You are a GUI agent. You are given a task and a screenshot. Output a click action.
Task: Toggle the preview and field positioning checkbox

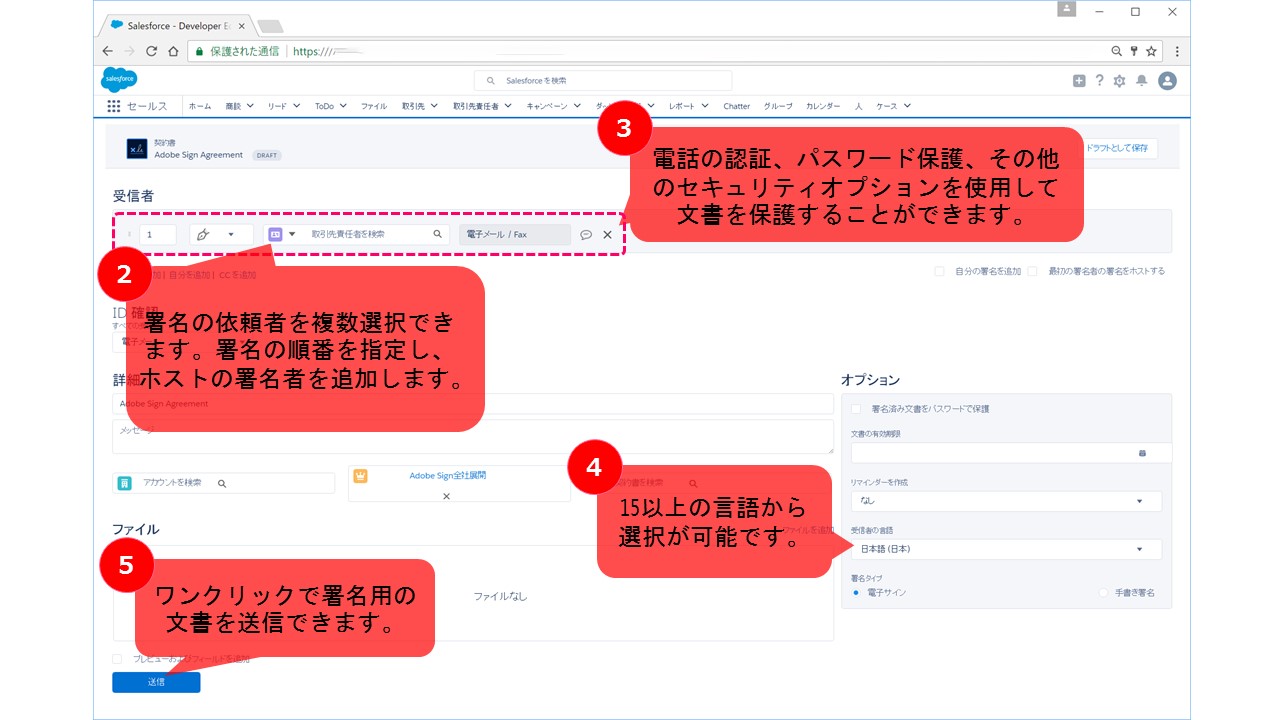click(117, 659)
